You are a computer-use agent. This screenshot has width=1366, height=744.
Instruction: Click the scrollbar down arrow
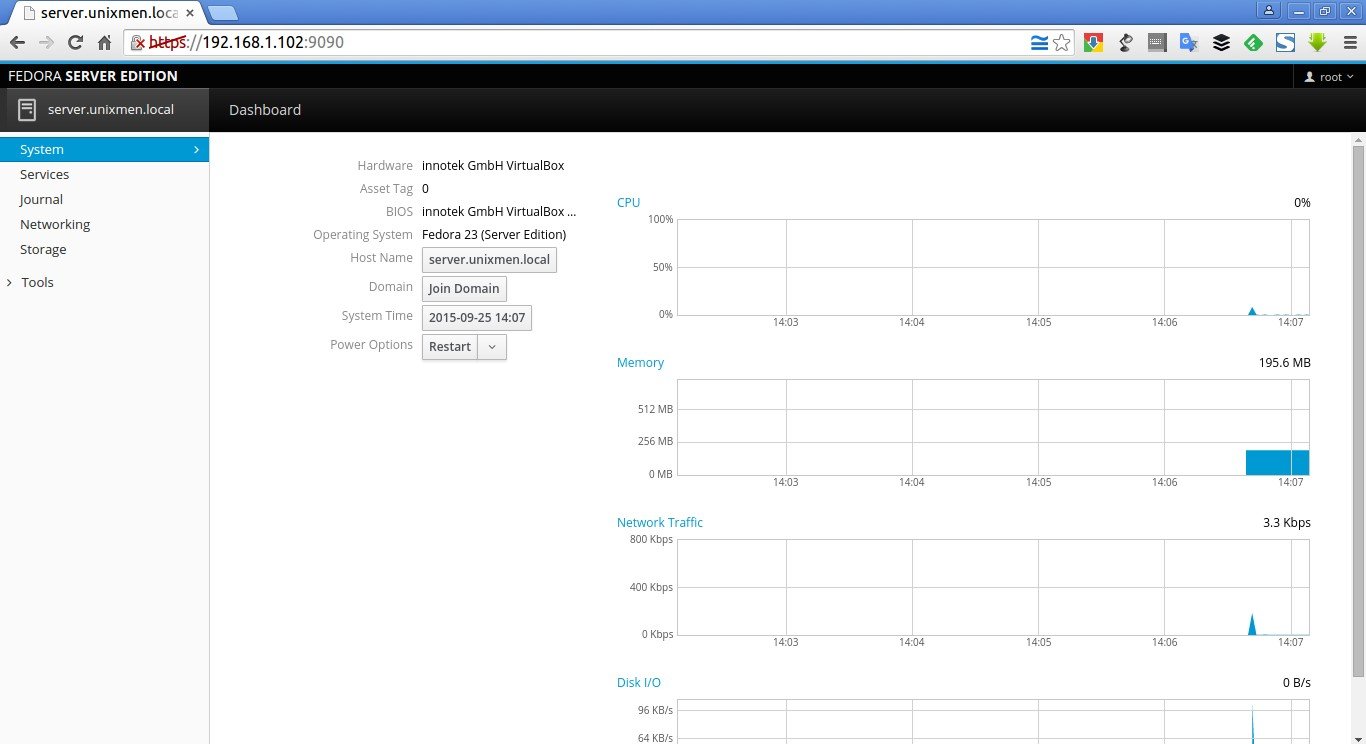tap(1358, 737)
